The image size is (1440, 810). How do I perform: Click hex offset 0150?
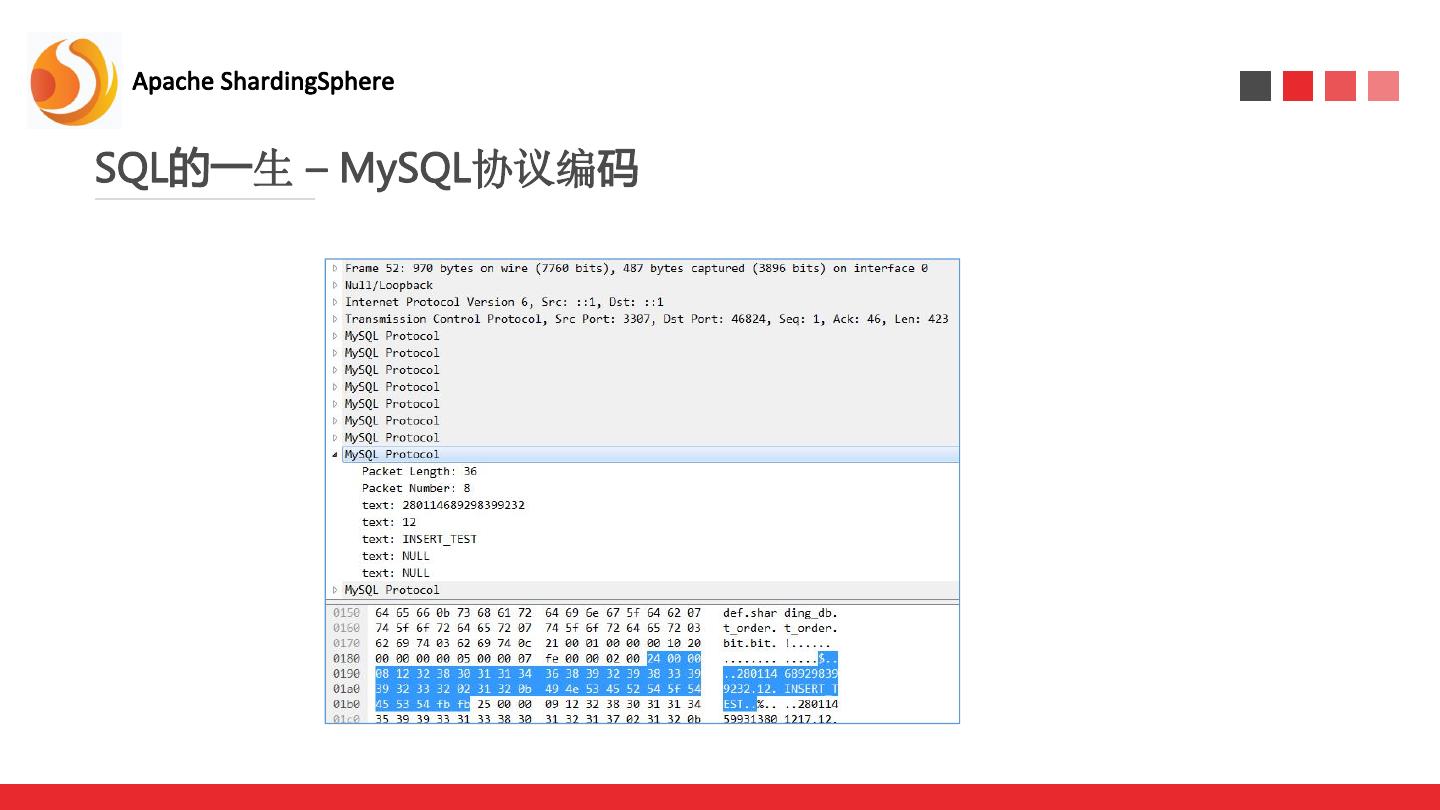point(346,613)
